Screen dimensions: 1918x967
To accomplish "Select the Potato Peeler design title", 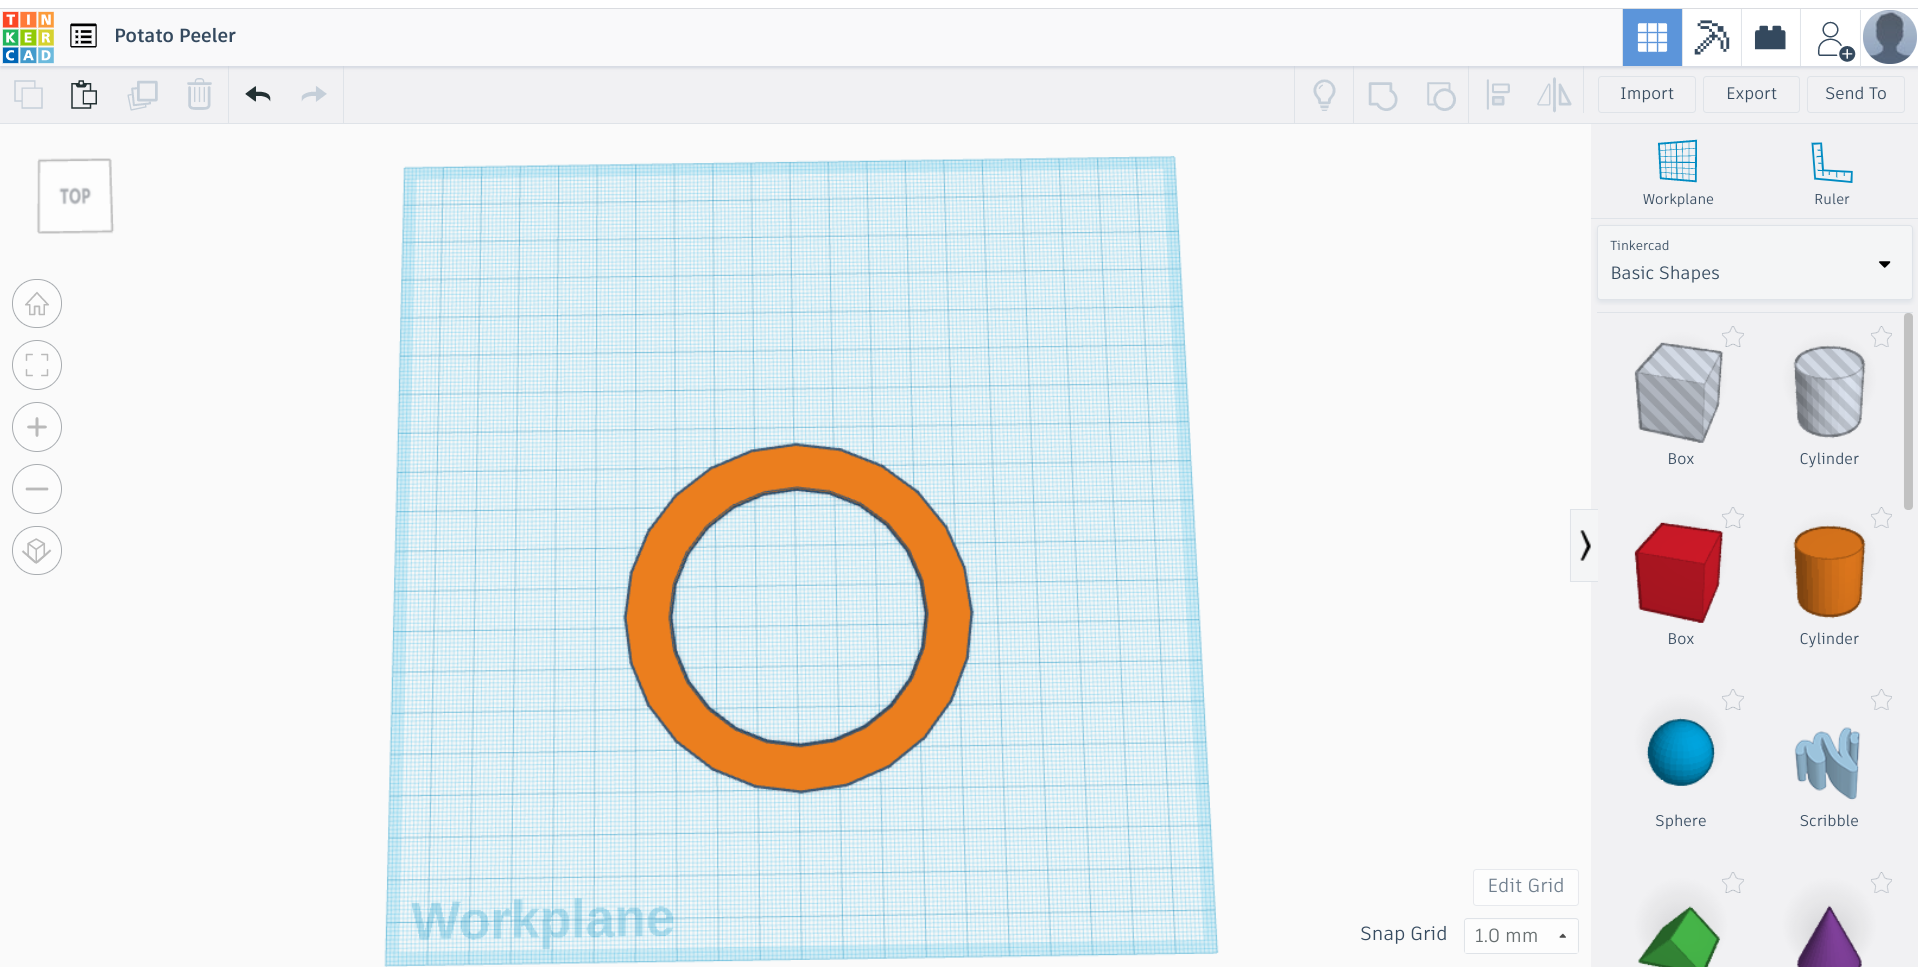I will (175, 36).
